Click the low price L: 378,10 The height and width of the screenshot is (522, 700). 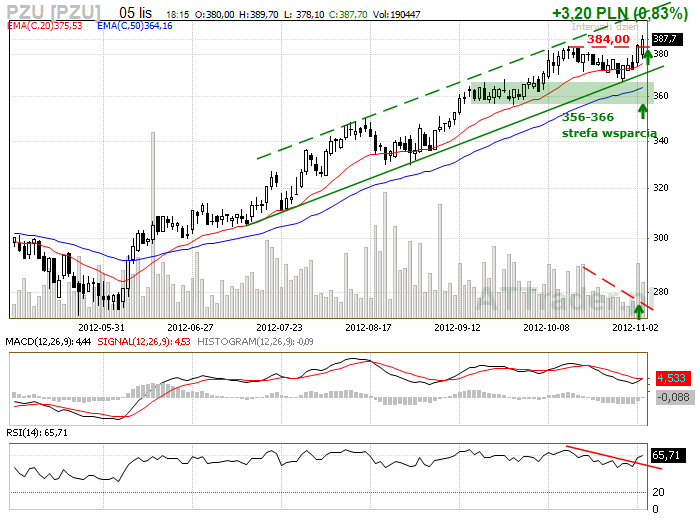click(x=304, y=15)
